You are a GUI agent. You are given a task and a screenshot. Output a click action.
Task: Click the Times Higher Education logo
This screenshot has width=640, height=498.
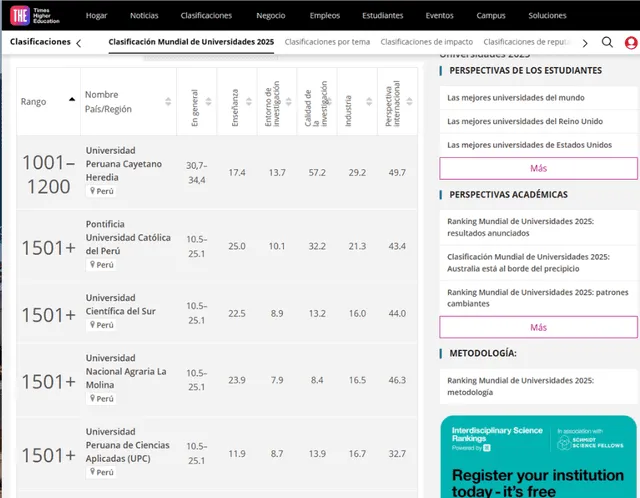[x=35, y=16]
